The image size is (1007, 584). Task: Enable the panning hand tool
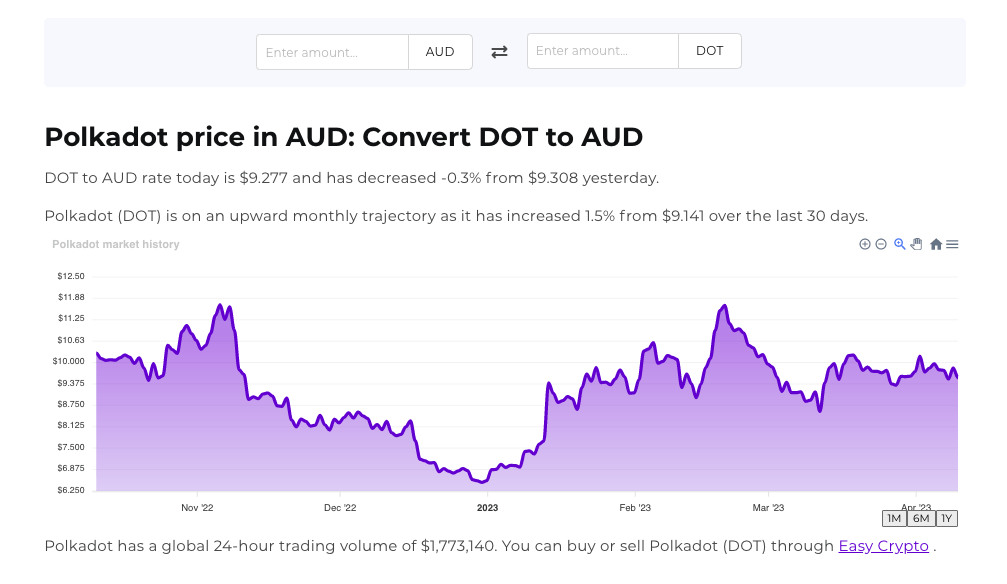pyautogui.click(x=916, y=244)
